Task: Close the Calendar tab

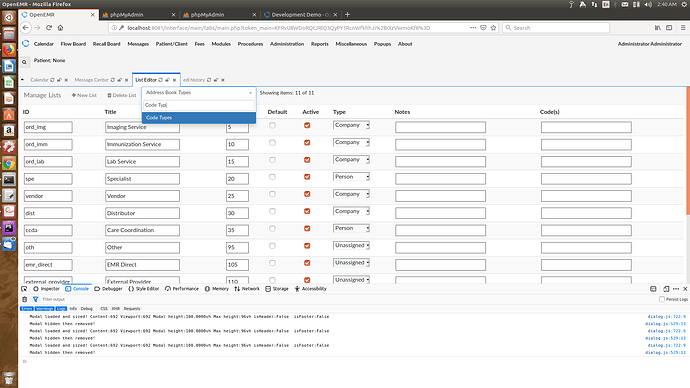Action: [66, 80]
